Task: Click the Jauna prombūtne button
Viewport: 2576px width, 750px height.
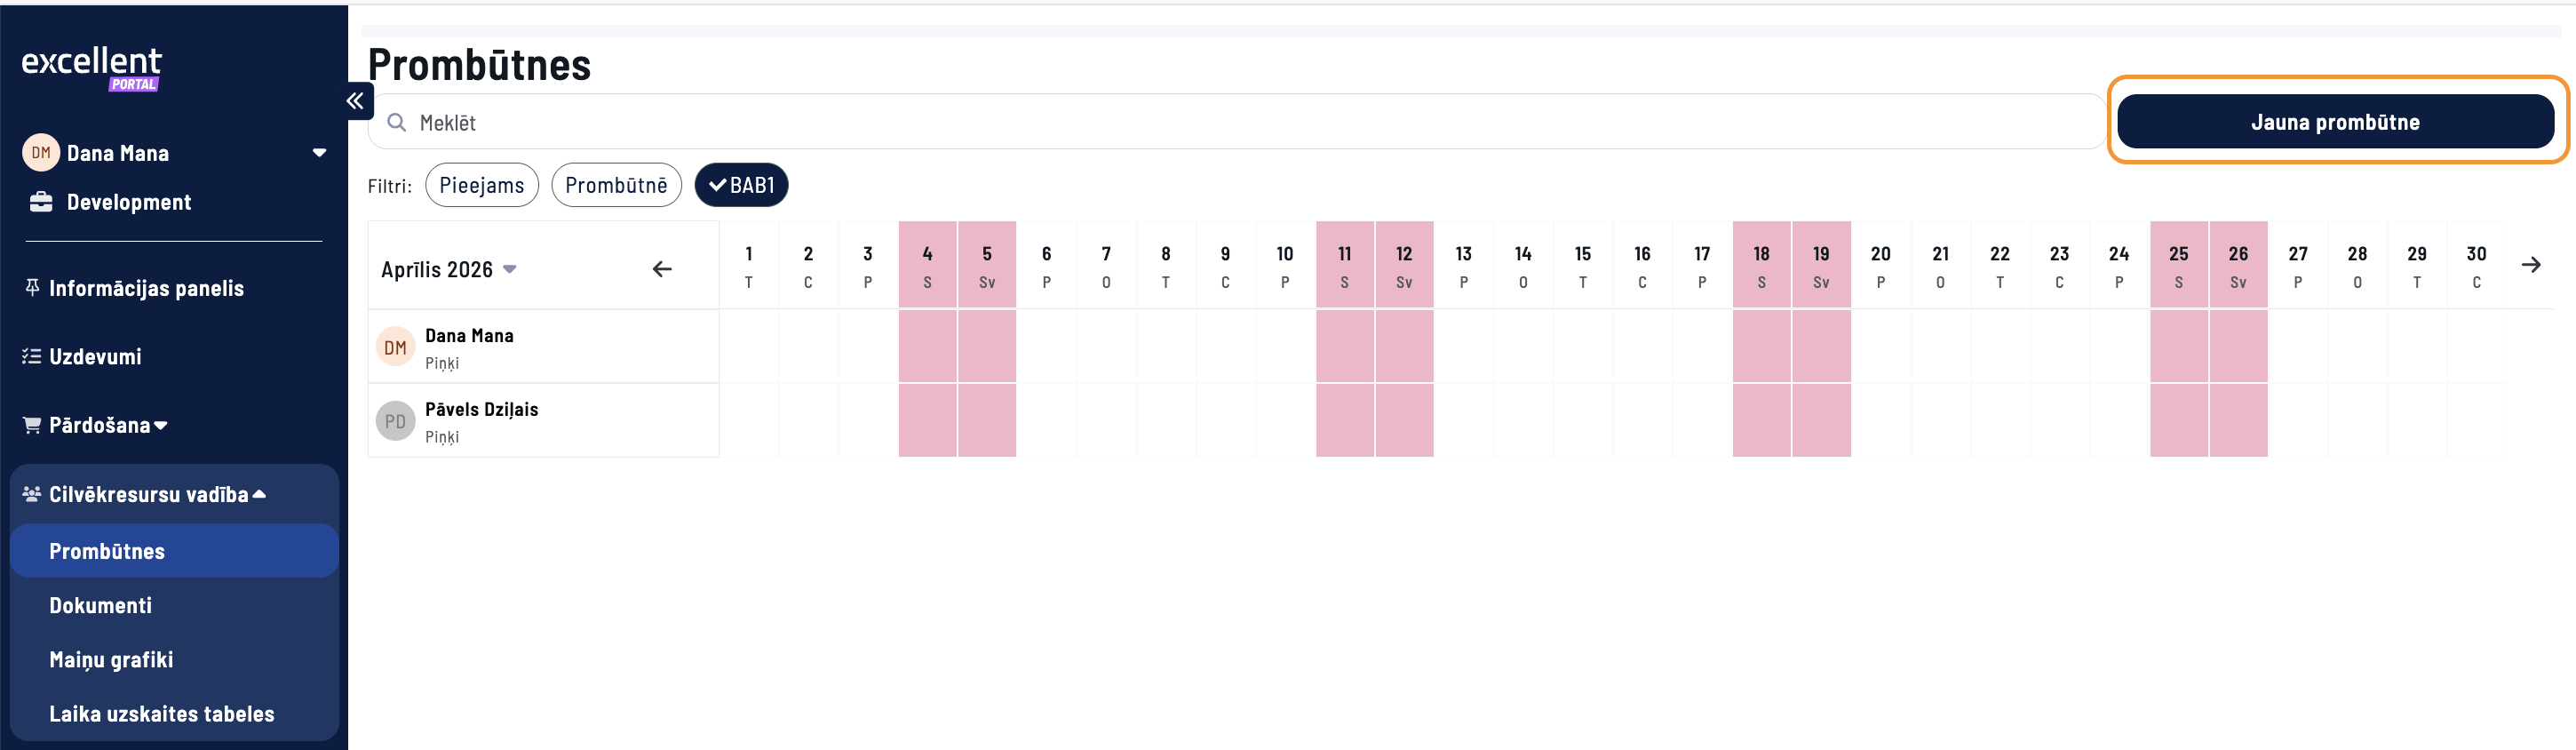Action: (x=2334, y=123)
